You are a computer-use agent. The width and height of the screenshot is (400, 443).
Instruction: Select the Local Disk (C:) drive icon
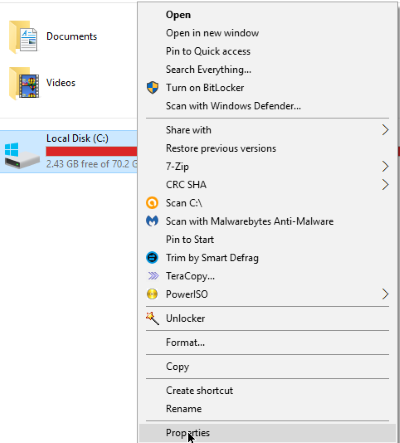22,155
